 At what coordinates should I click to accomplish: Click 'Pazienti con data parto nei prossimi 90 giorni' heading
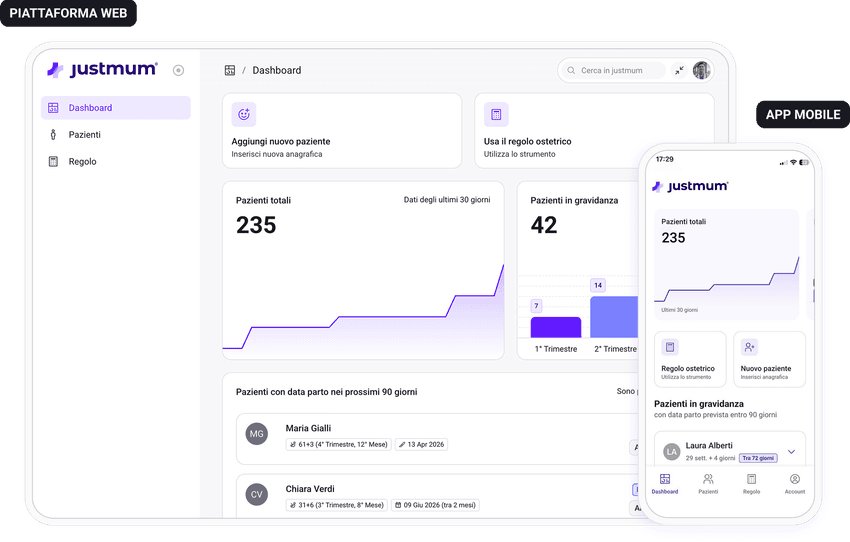tap(326, 392)
